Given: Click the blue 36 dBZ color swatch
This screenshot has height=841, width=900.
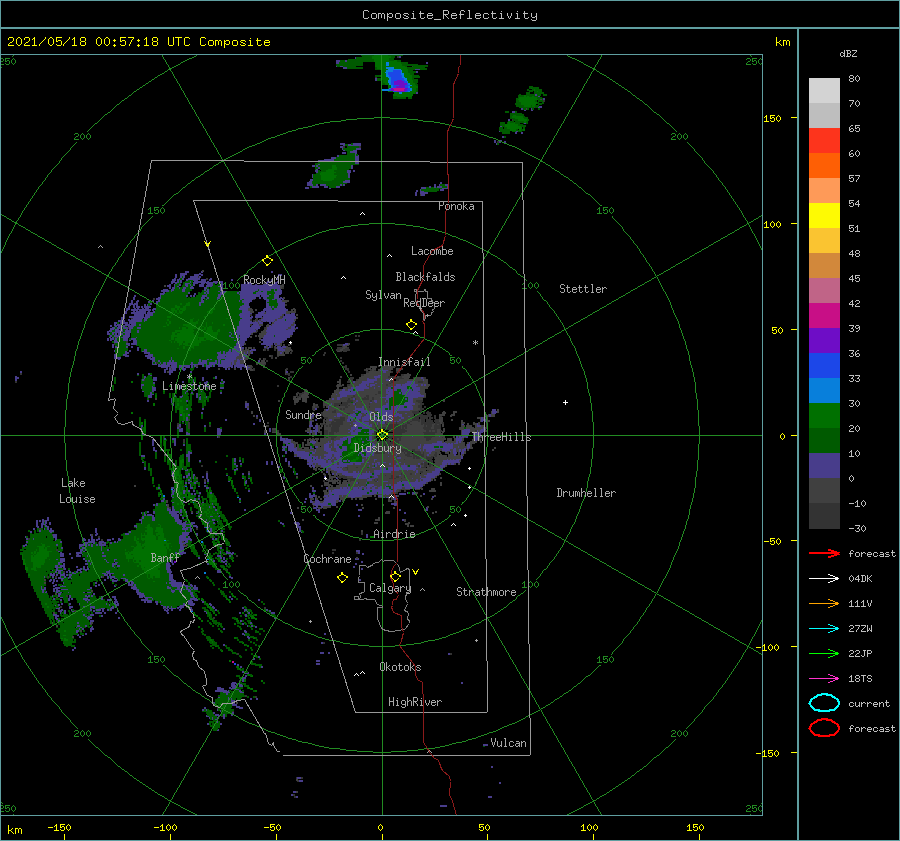Looking at the screenshot, I should click(824, 365).
